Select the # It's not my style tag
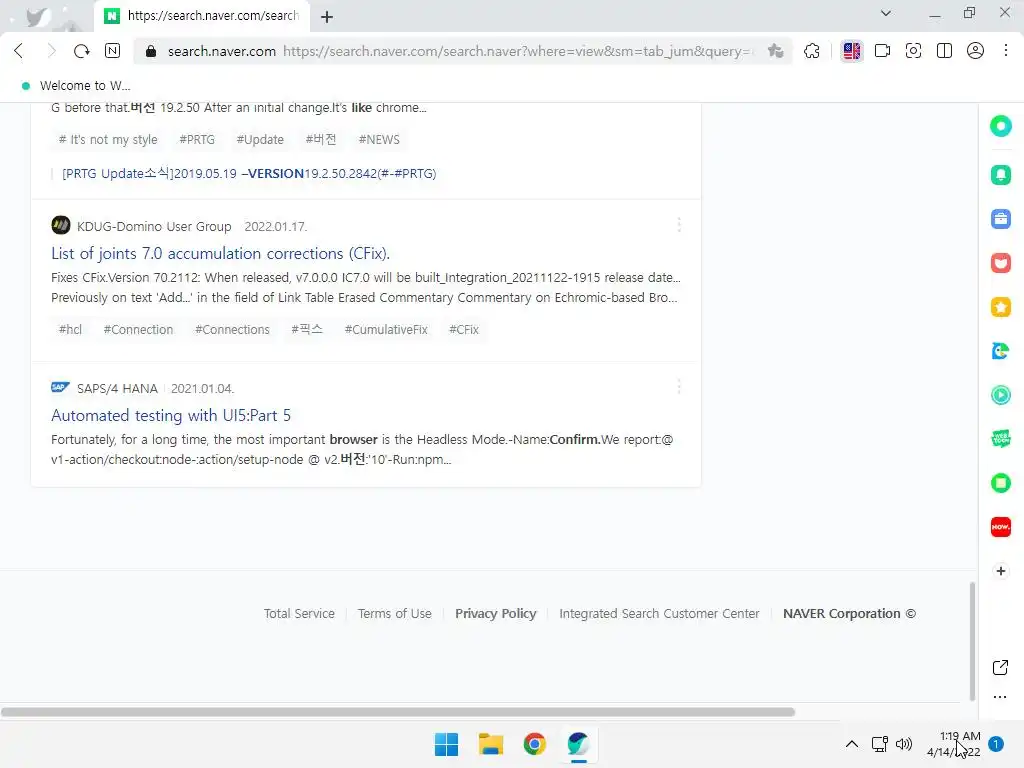Image resolution: width=1024 pixels, height=768 pixels. click(x=108, y=140)
